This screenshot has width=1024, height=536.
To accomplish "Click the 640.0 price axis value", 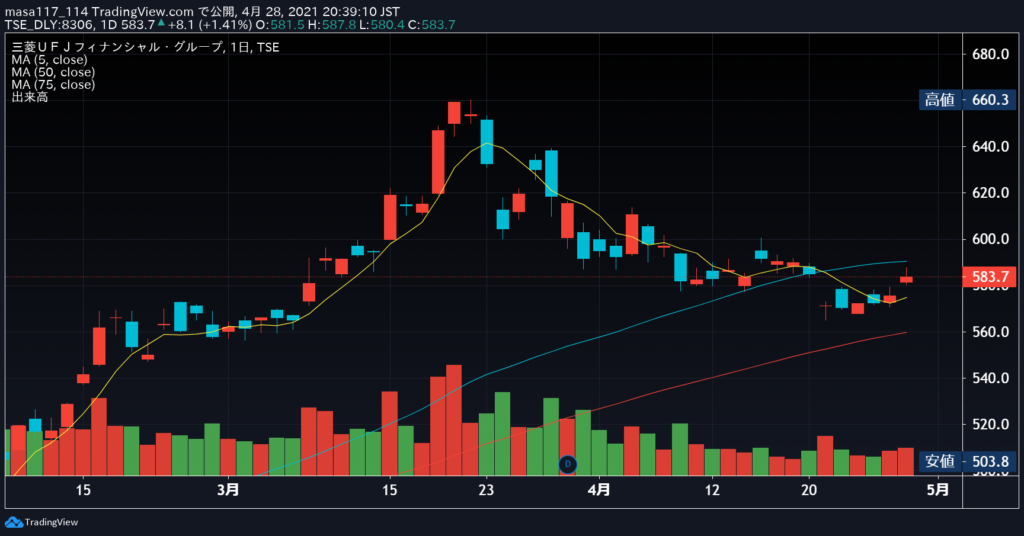I will click(991, 146).
